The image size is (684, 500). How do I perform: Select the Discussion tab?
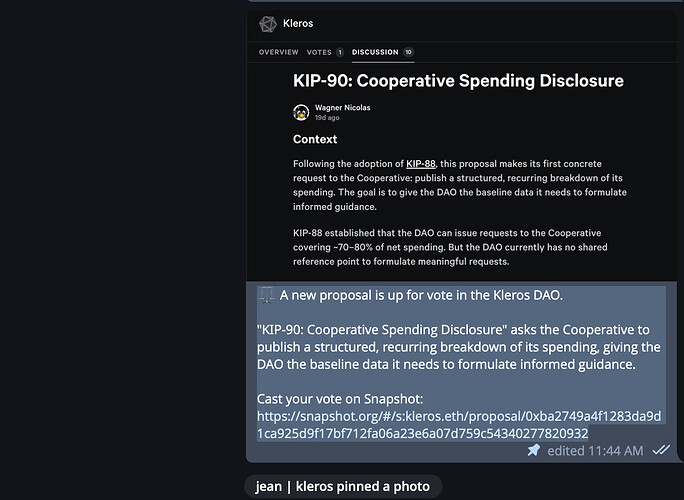pos(375,52)
